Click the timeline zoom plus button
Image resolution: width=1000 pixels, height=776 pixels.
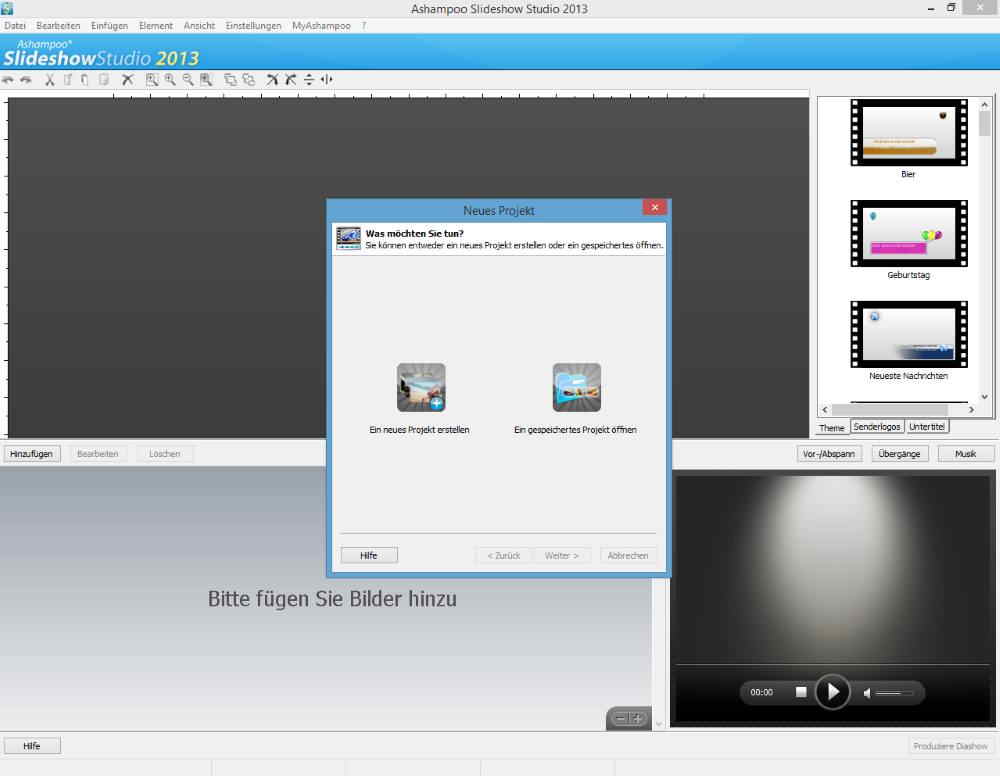tap(637, 719)
